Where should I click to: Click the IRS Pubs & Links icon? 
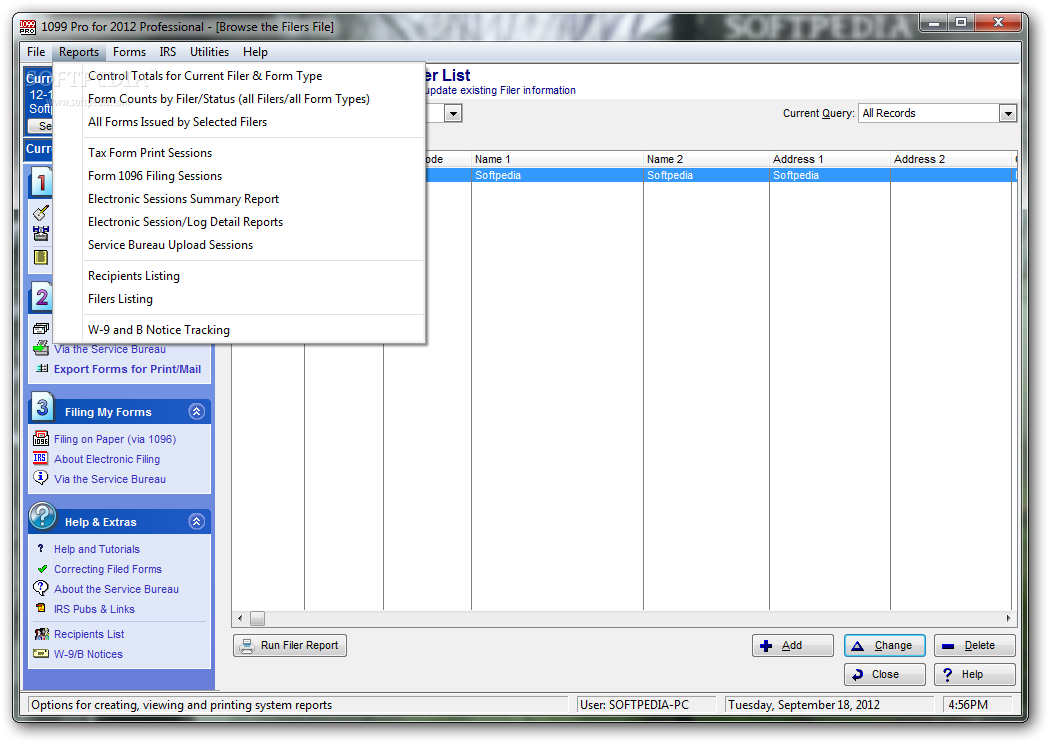tap(41, 608)
